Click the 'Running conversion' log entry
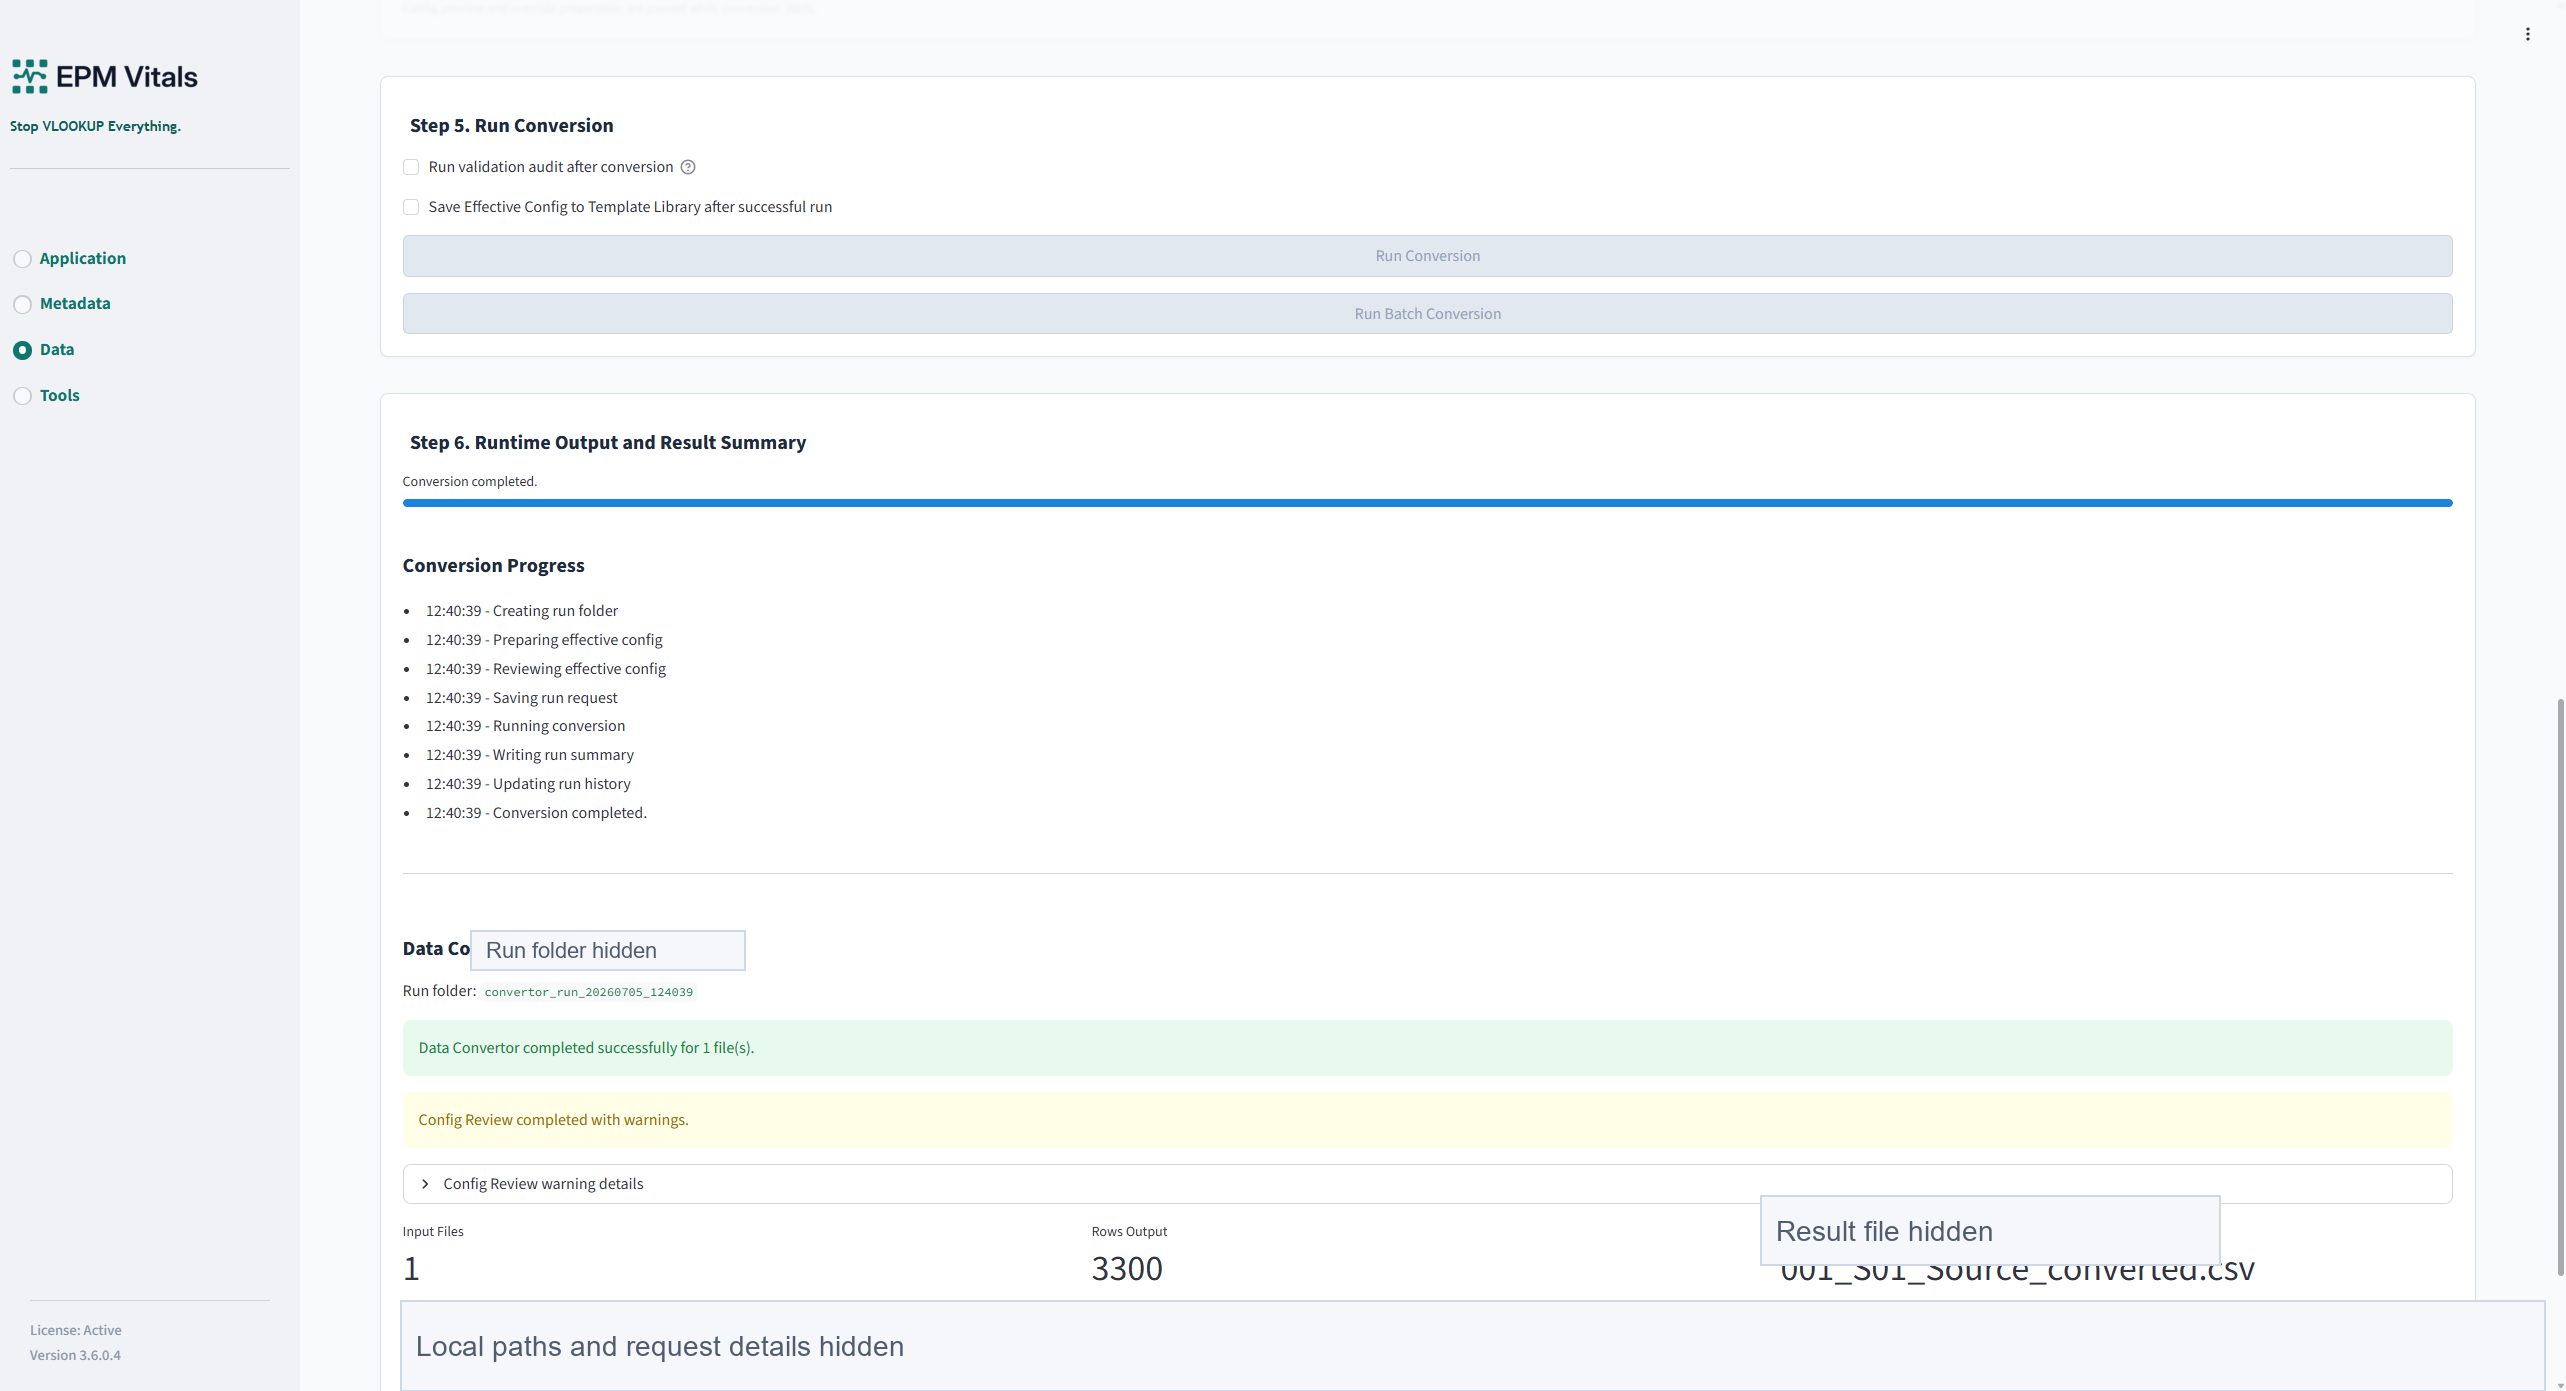 [525, 726]
